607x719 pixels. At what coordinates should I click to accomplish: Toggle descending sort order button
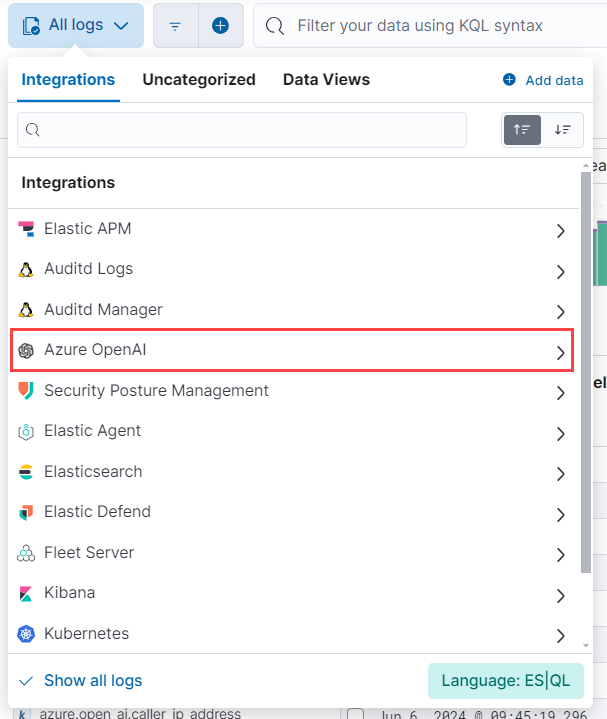coord(563,130)
